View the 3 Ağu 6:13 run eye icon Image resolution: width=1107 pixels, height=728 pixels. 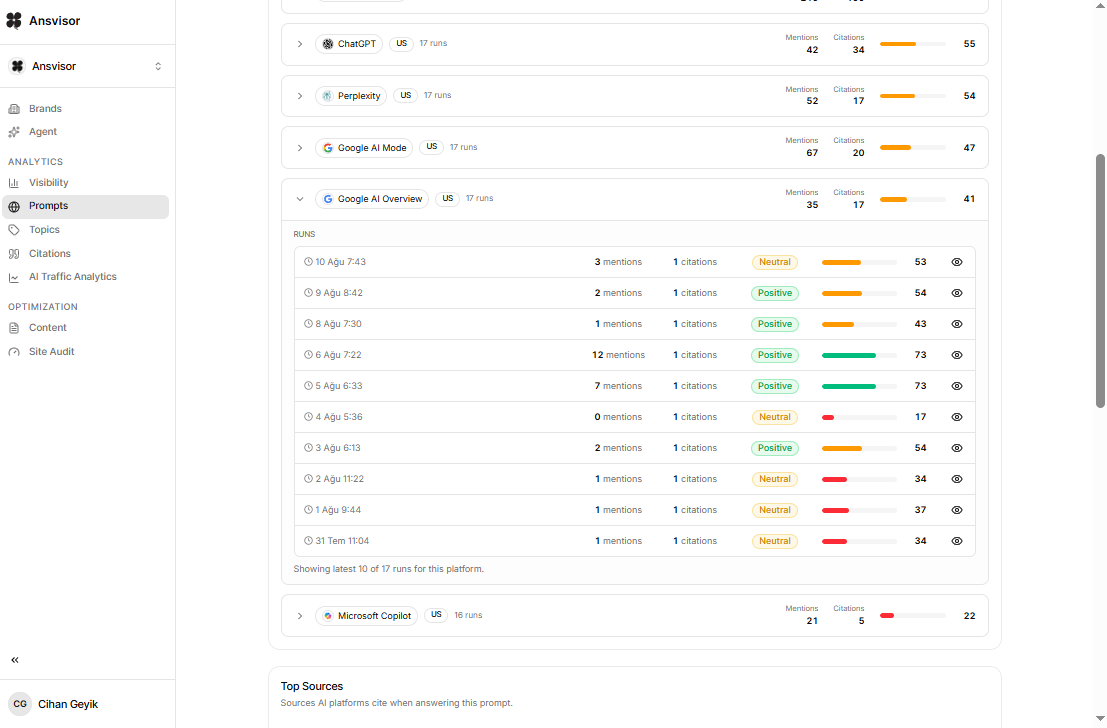(x=957, y=448)
